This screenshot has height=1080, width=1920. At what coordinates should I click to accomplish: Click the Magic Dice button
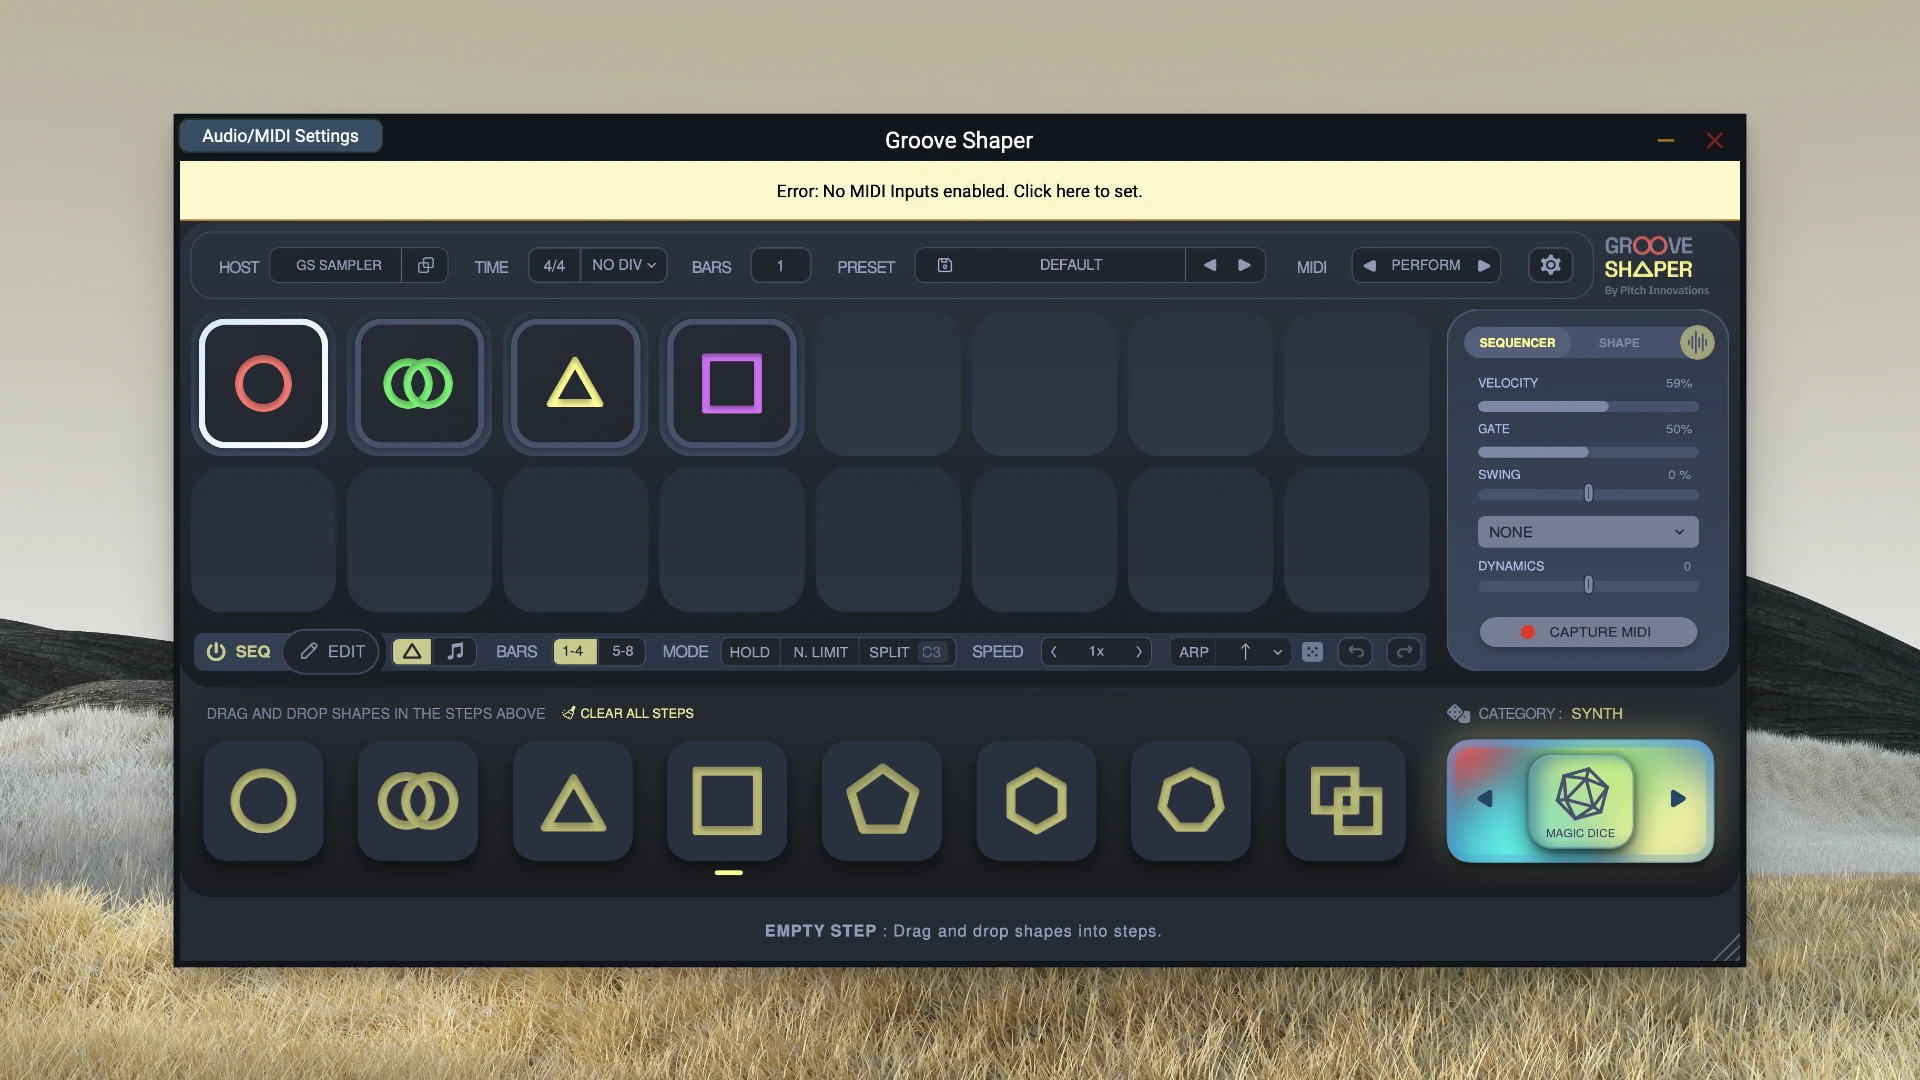pyautogui.click(x=1580, y=800)
